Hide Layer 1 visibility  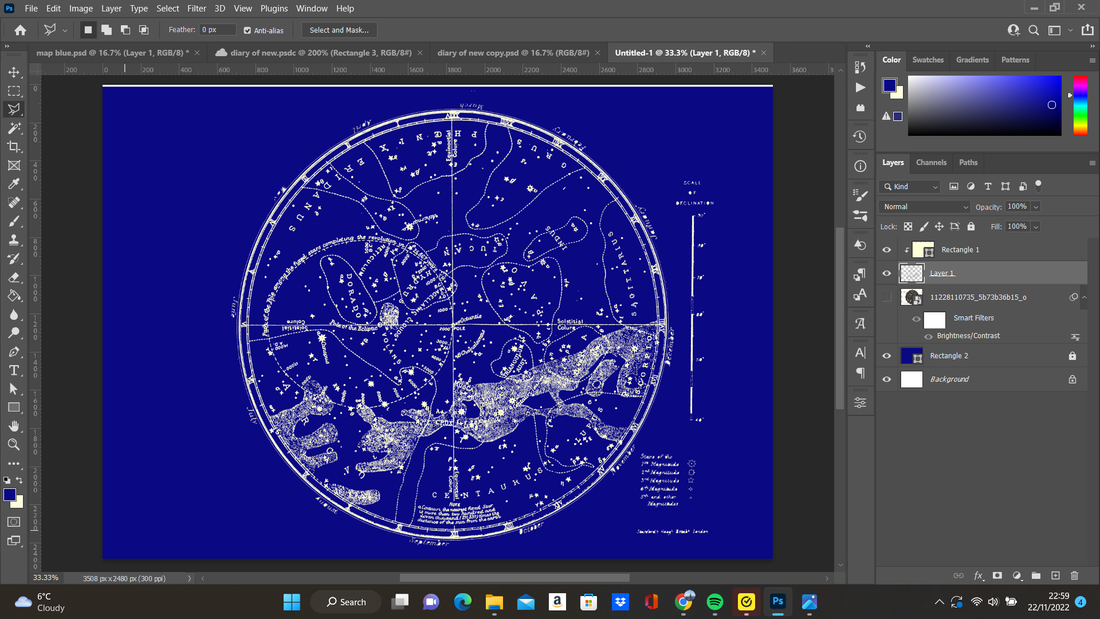click(887, 274)
